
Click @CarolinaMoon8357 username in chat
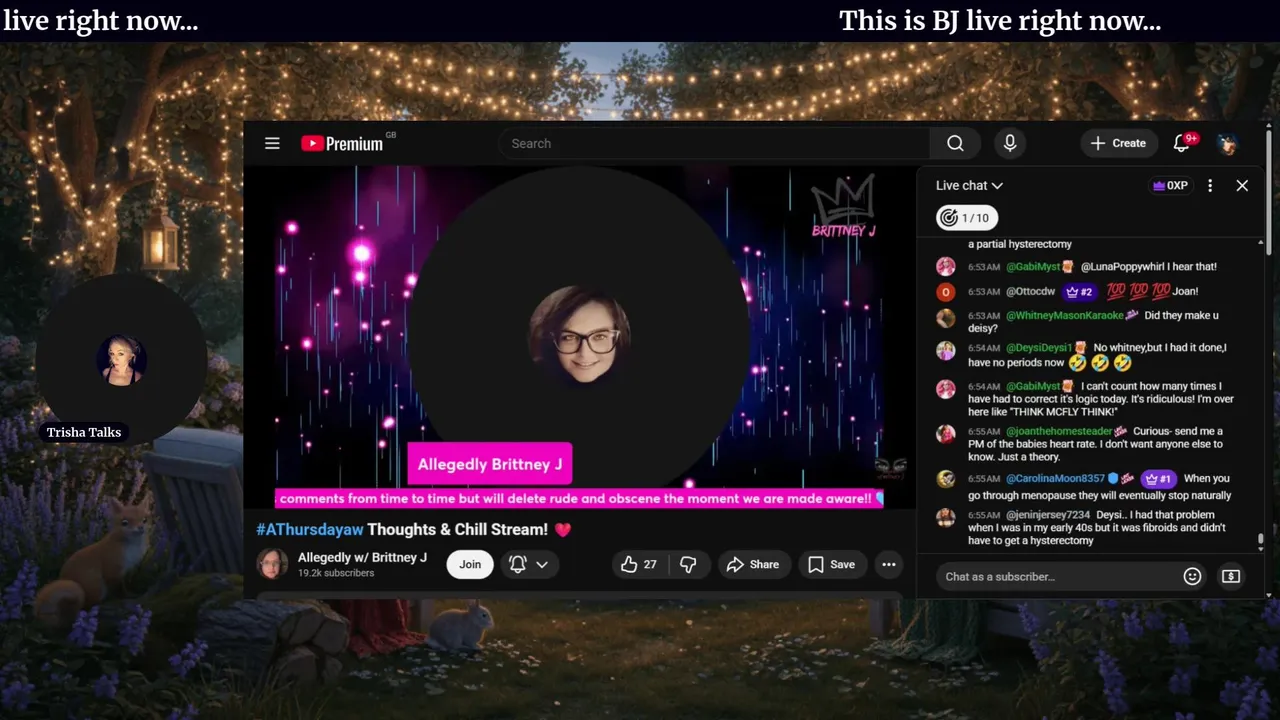tap(1055, 479)
